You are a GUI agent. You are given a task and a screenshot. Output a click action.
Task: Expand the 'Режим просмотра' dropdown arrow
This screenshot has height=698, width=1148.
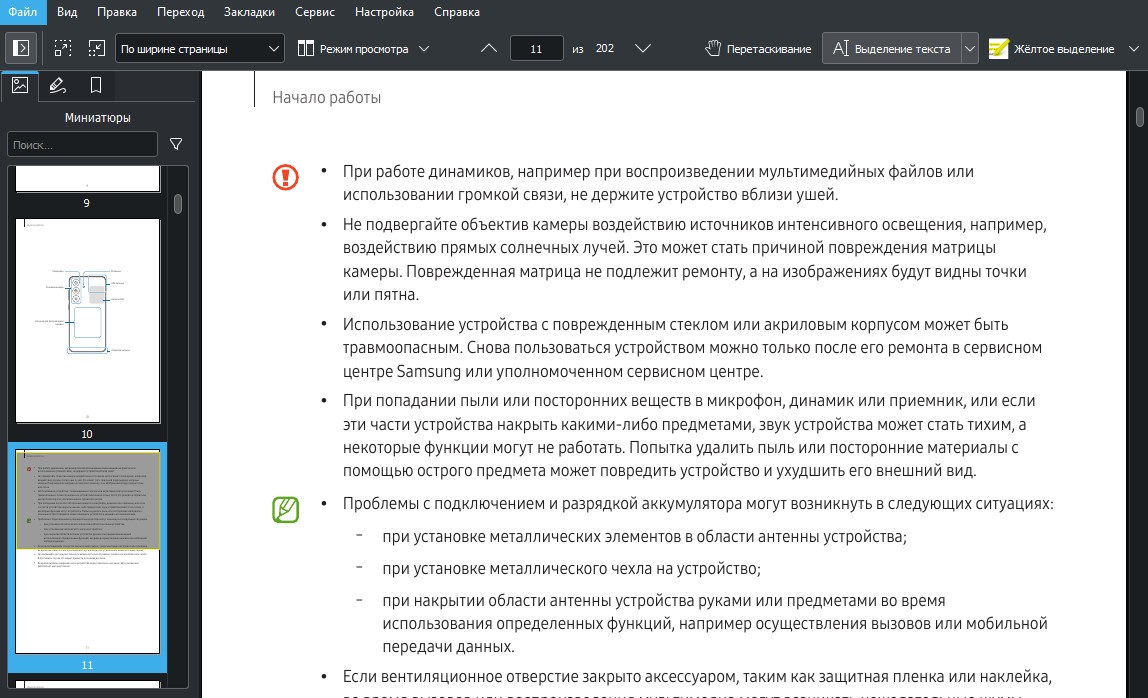pos(424,48)
